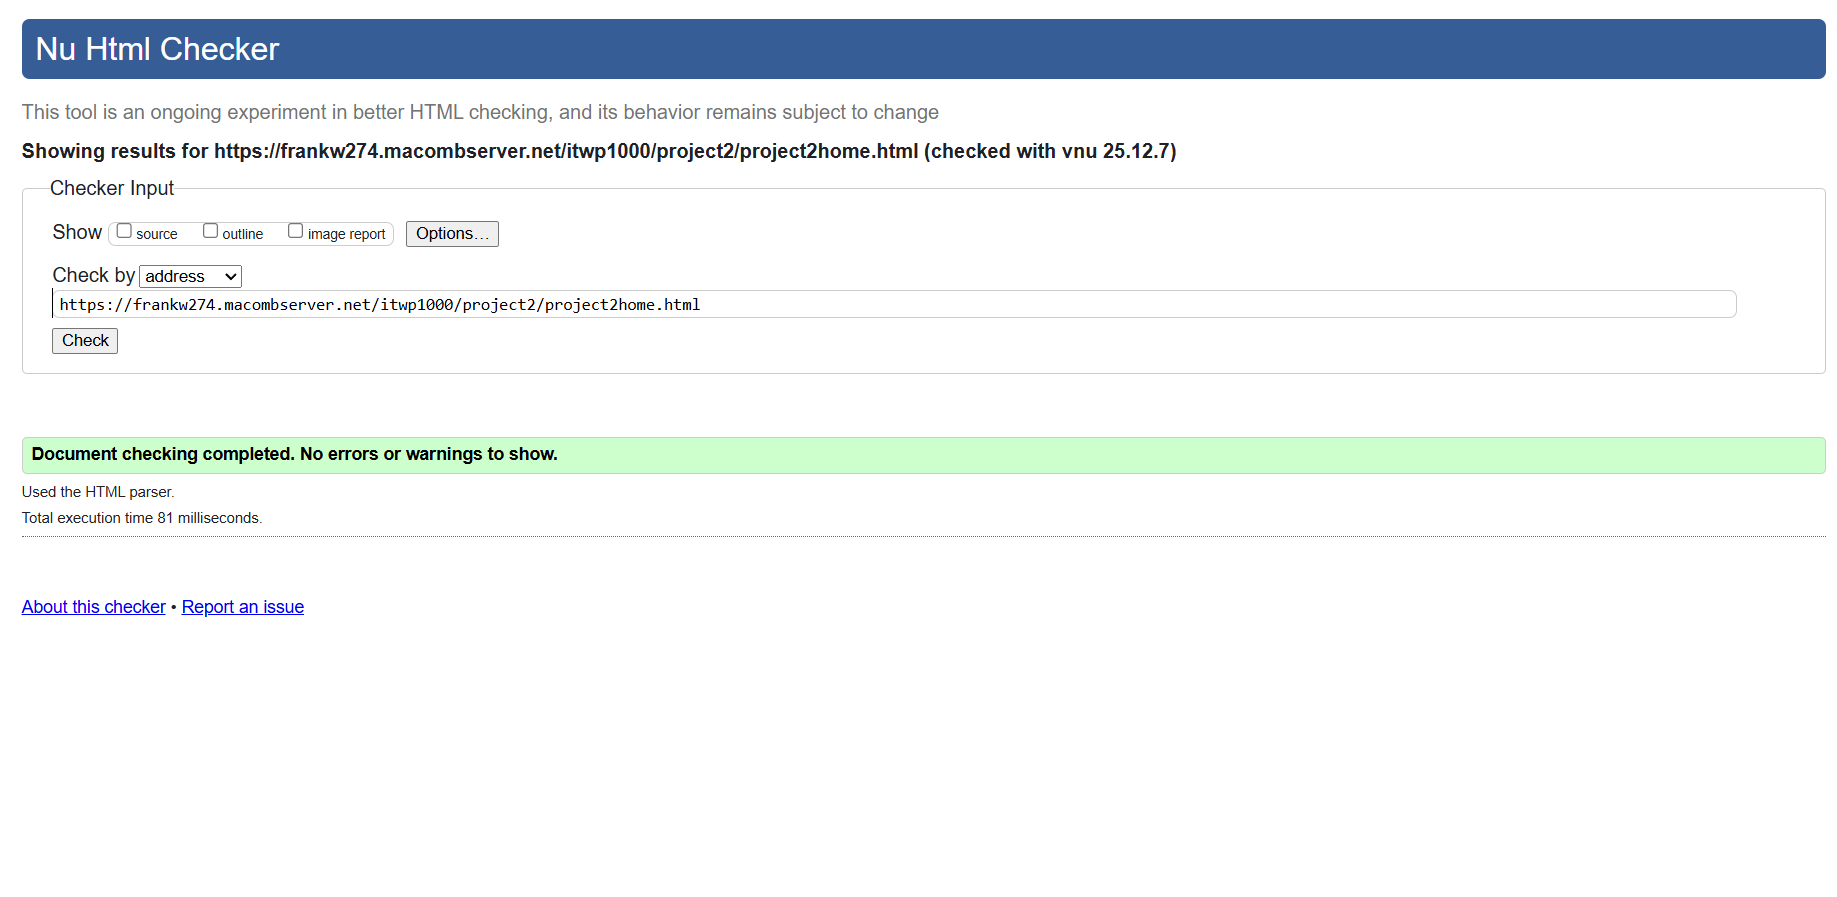Click the 'ongoing experiment' intro text
Image resolution: width=1837 pixels, height=897 pixels.
[x=480, y=112]
